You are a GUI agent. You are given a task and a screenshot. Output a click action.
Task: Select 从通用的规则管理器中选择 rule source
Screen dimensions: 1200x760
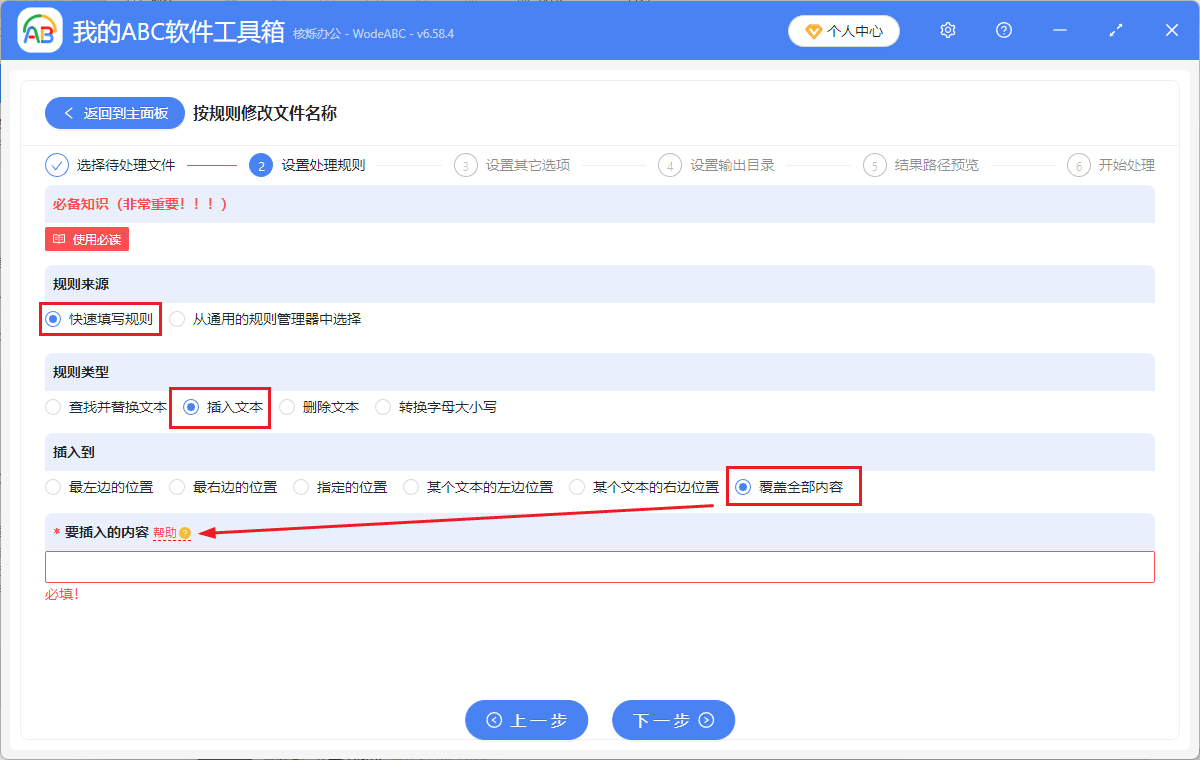(x=176, y=319)
